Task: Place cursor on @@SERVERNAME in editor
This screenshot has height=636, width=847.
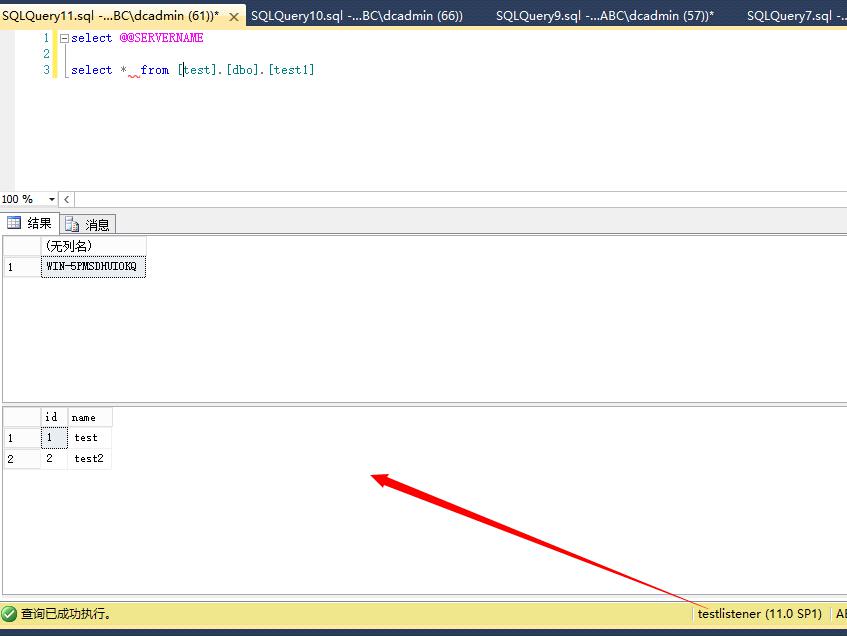Action: coord(162,38)
